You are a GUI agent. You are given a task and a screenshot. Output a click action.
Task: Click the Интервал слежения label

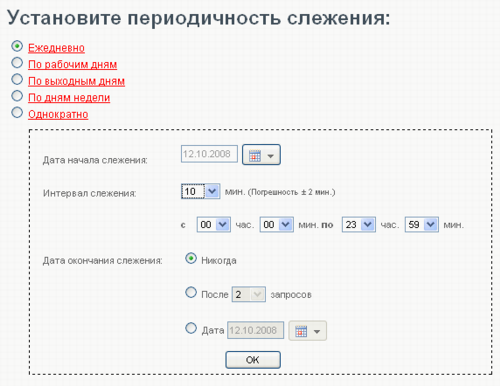89,193
